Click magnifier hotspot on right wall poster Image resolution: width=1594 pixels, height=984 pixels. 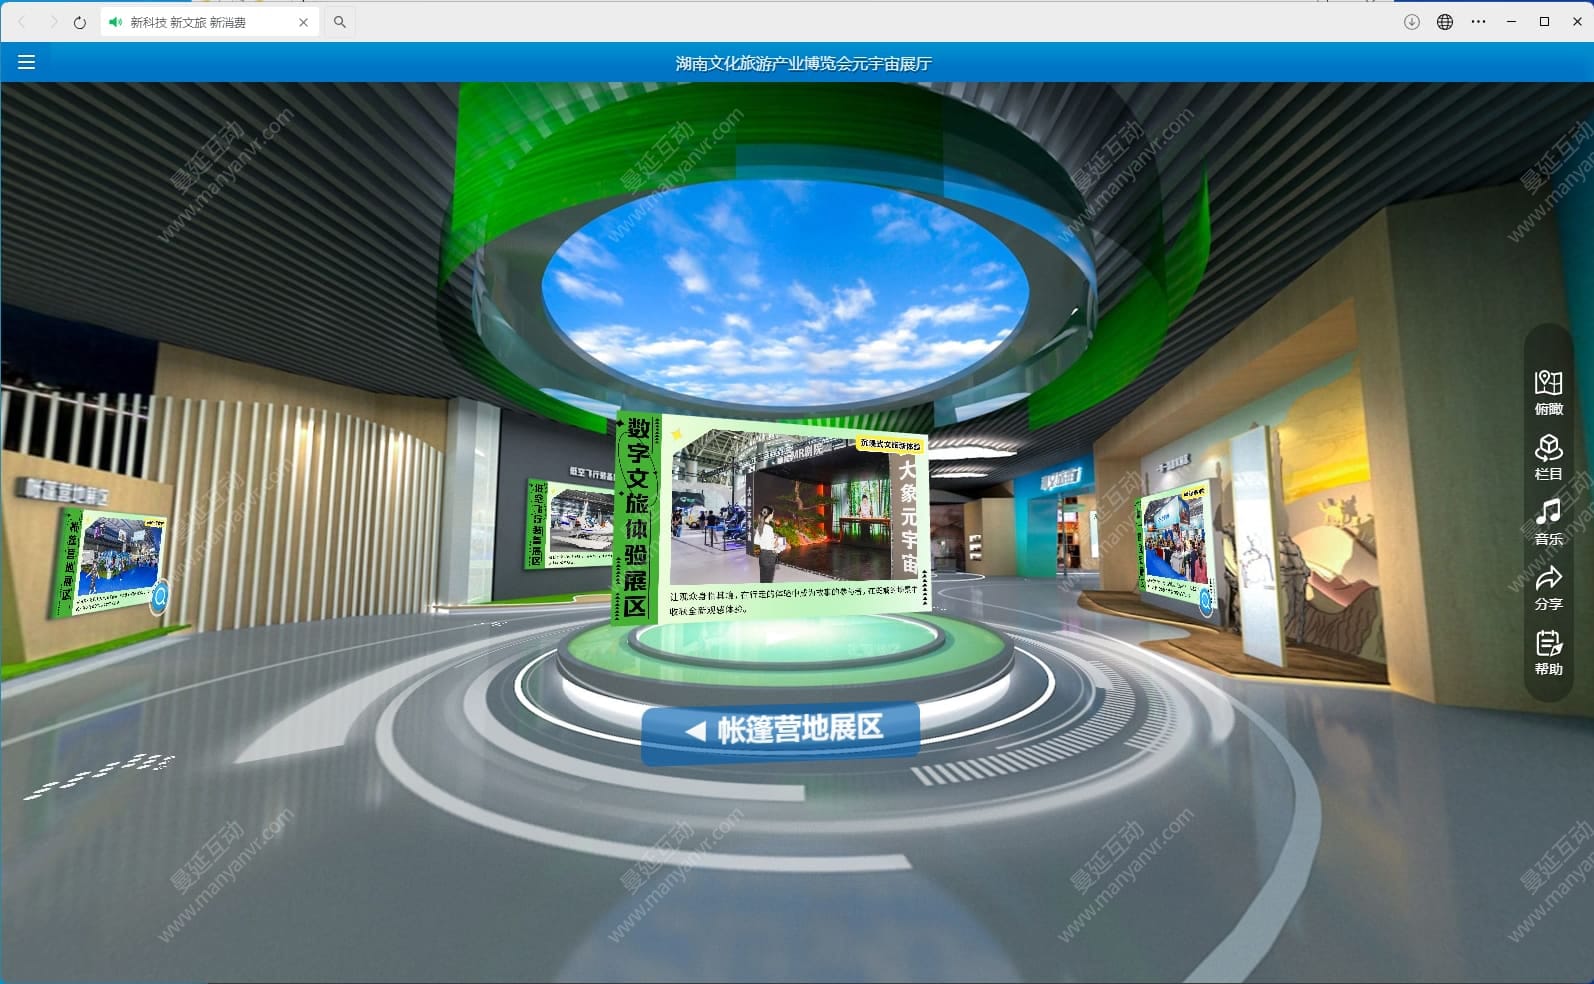pos(1206,600)
